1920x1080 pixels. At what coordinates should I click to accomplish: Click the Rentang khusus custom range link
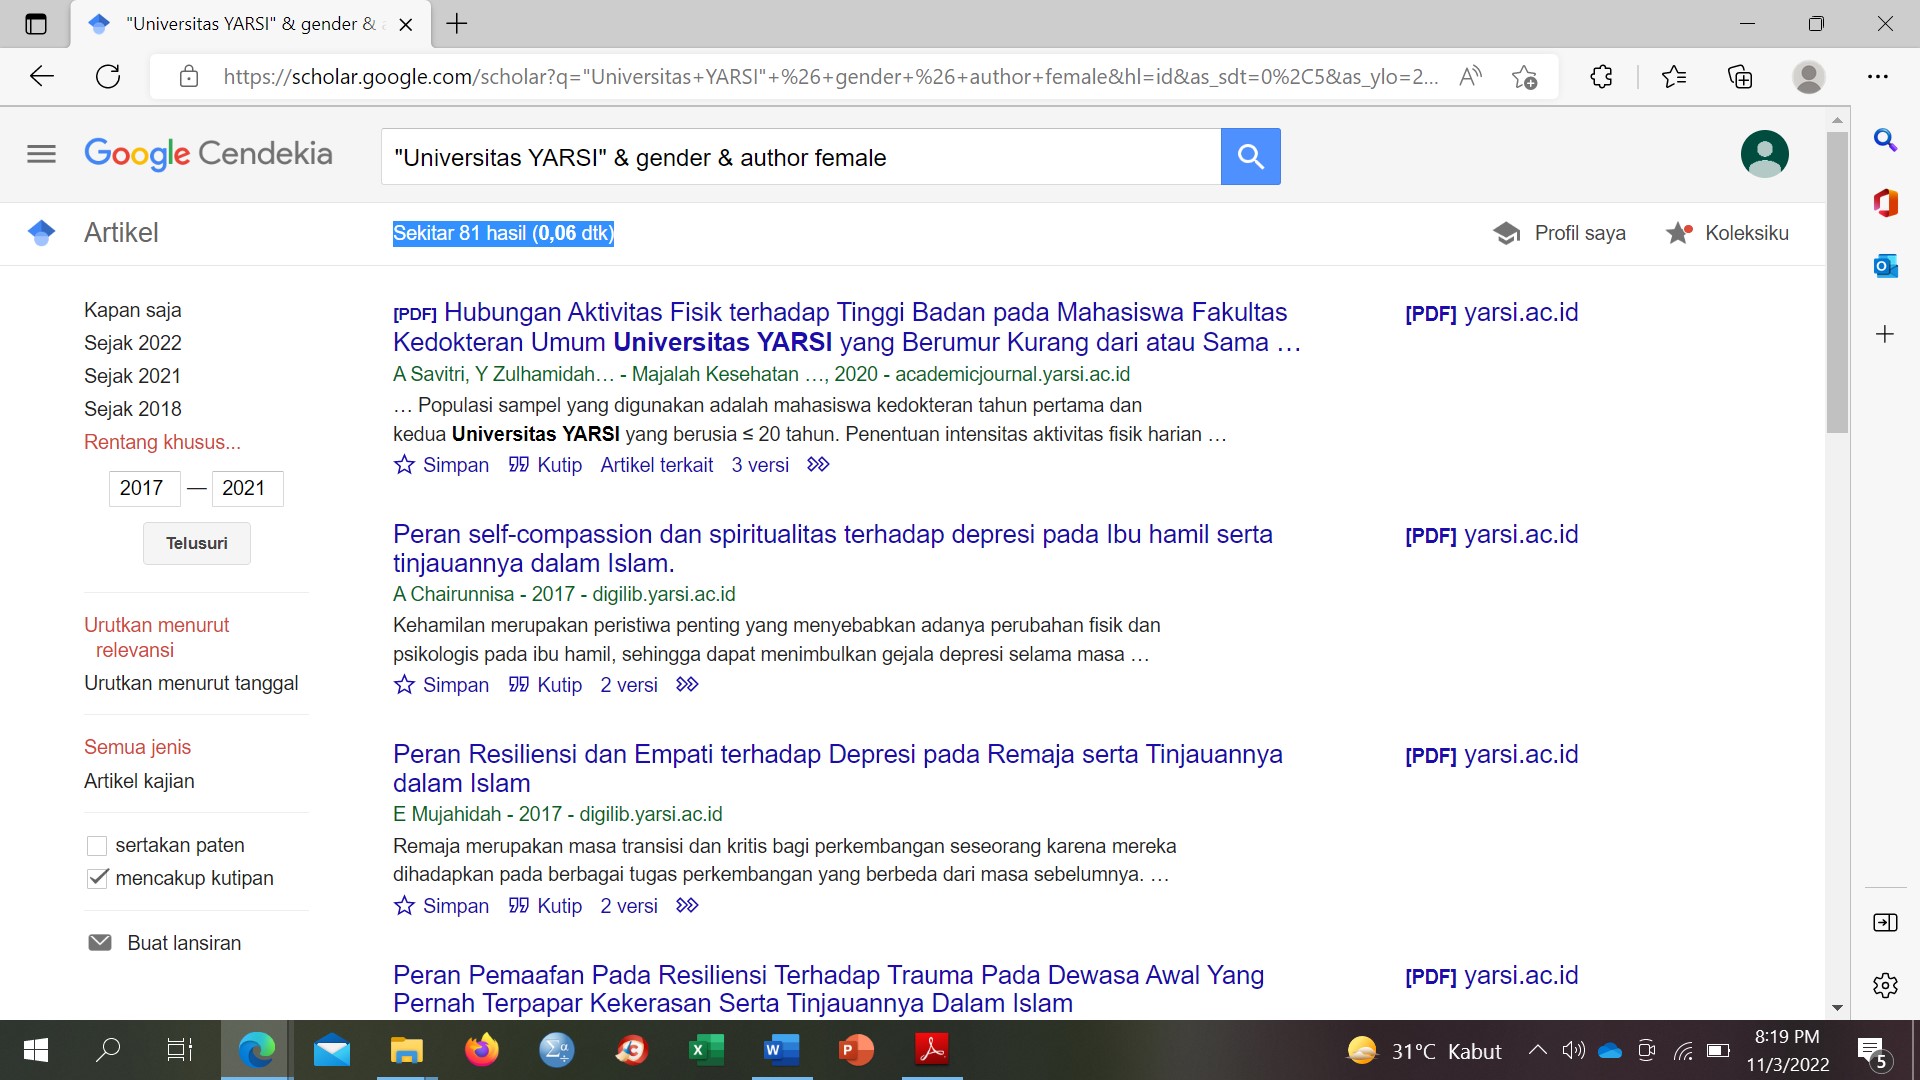click(162, 442)
